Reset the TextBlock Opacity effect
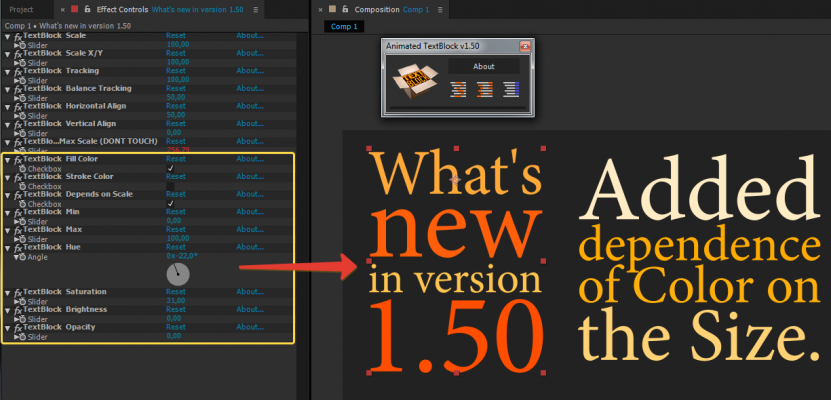This screenshot has height=400, width=831. pos(176,327)
